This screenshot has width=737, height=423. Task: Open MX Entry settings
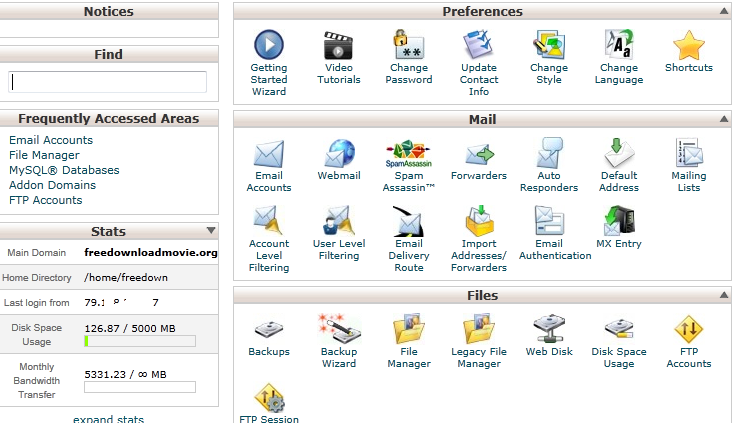coord(619,221)
